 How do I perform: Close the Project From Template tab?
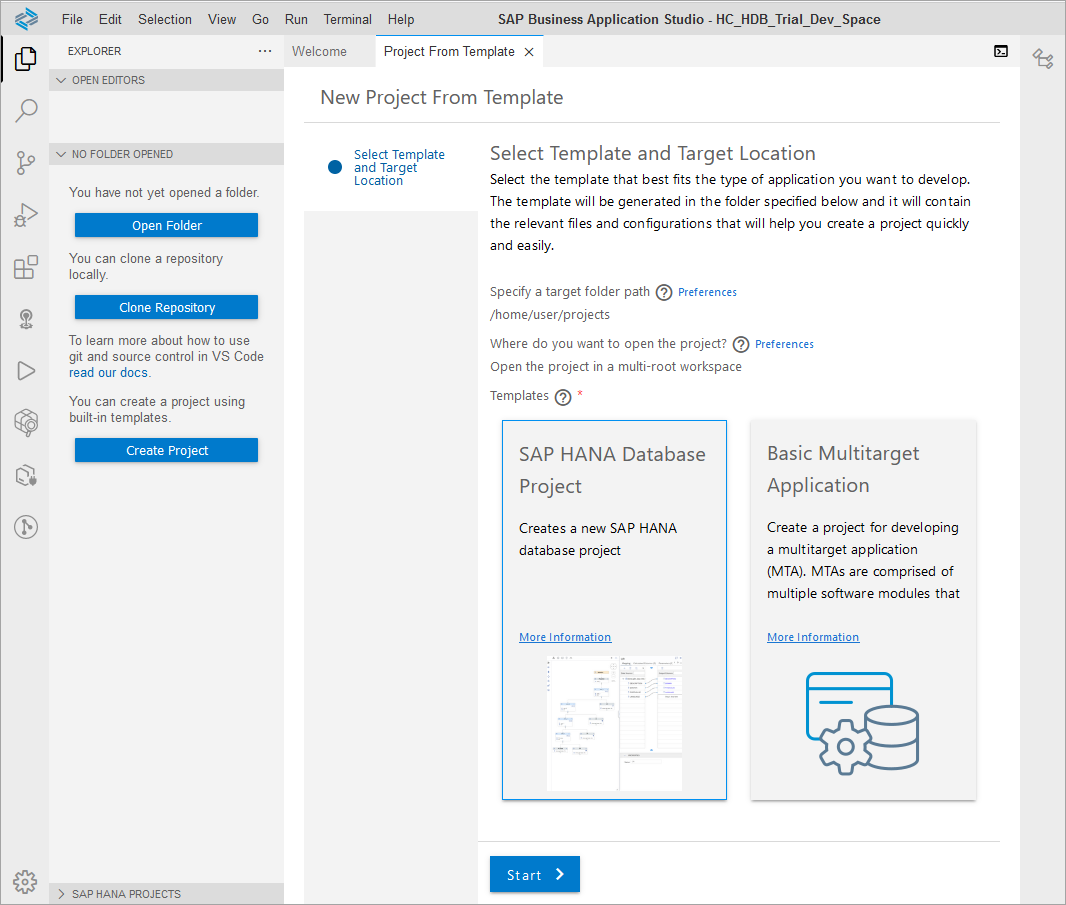[529, 52]
